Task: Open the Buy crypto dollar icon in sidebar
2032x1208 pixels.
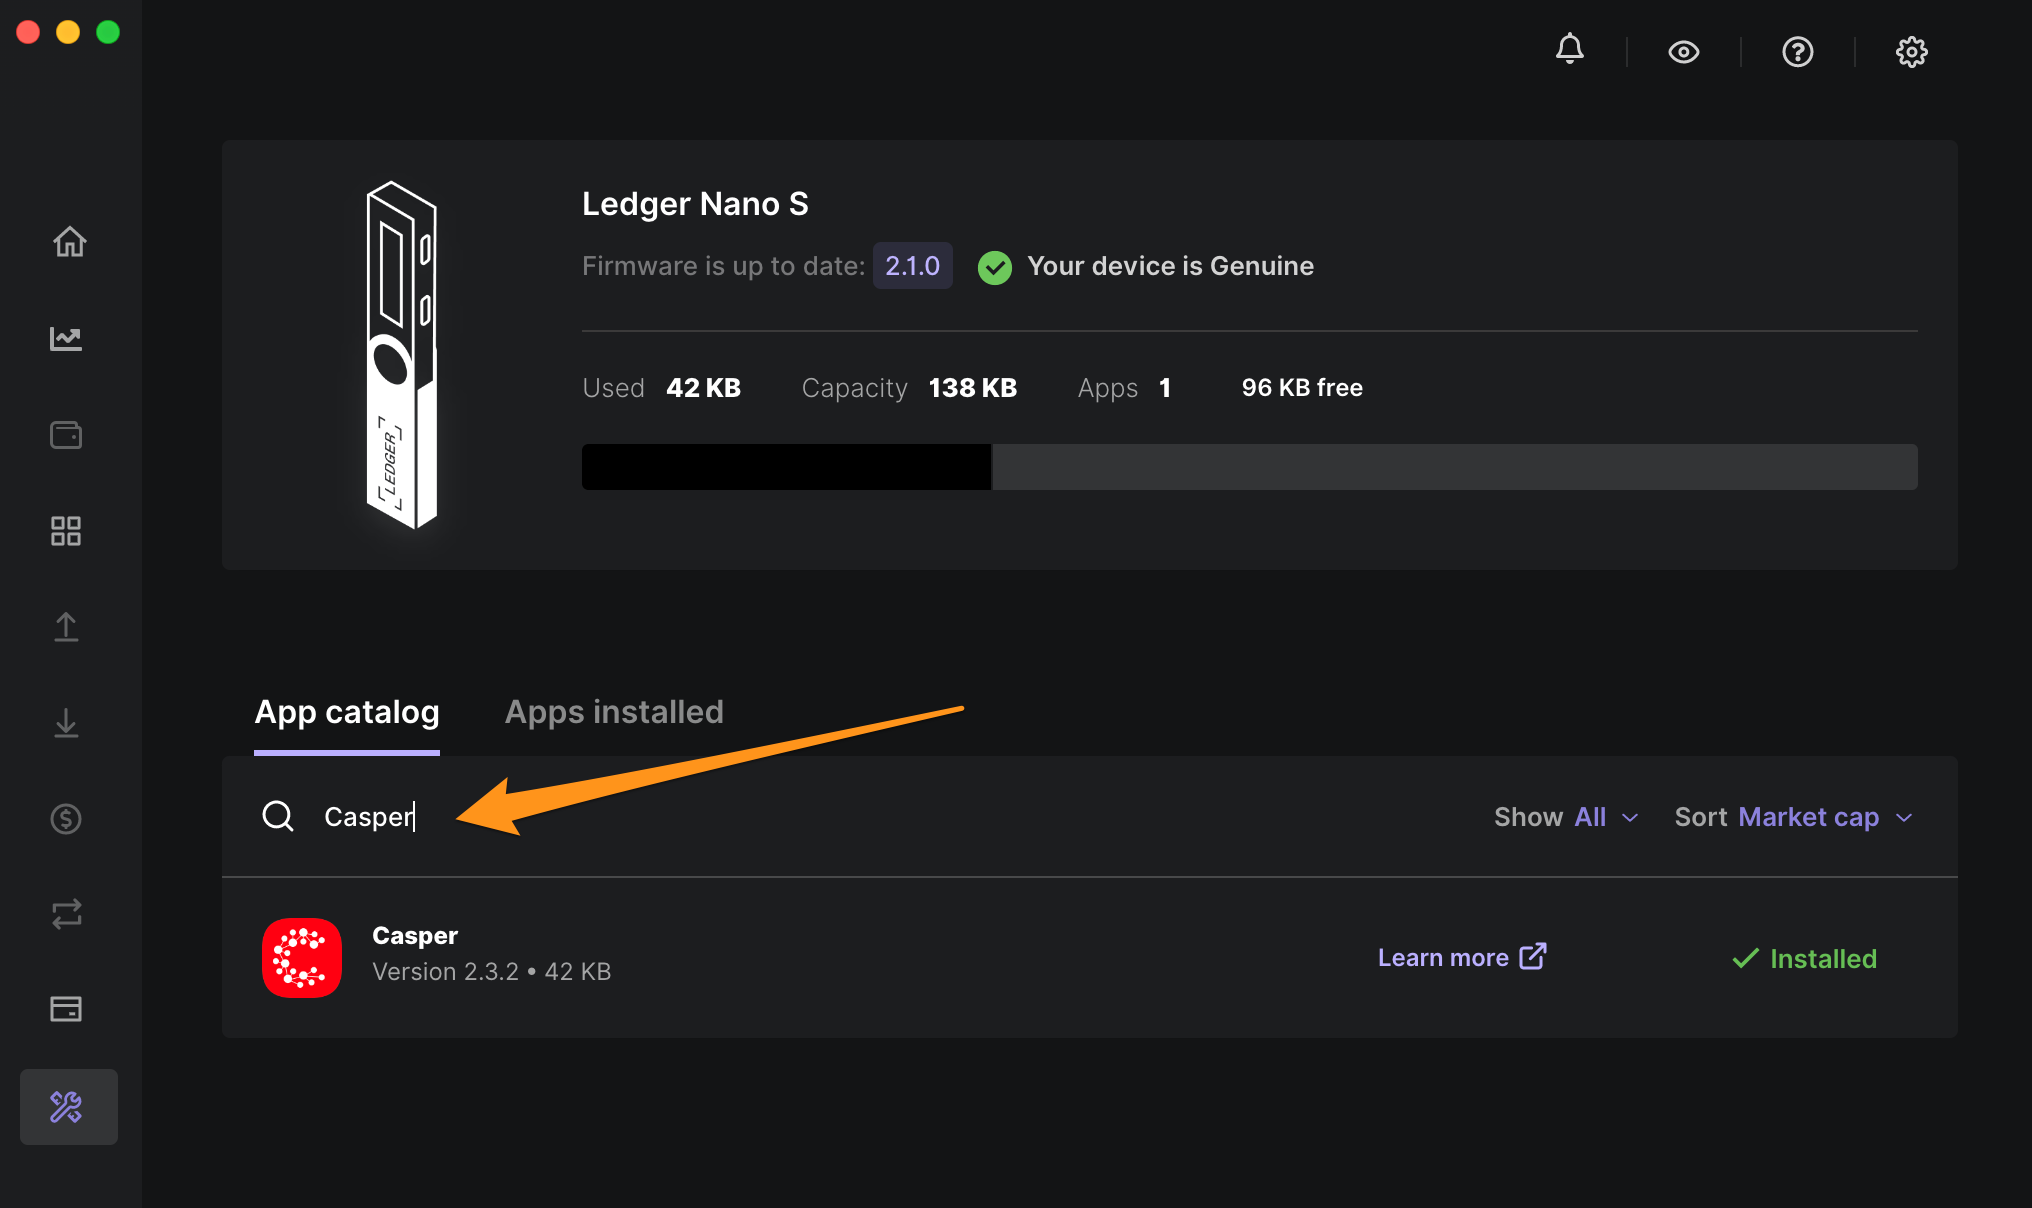Action: [x=68, y=818]
